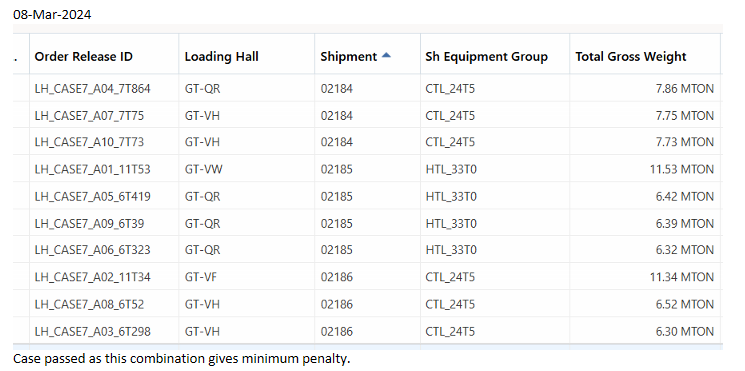Click GT-QR in the LH_CASE7_A04_7T864 row
This screenshot has height=371, width=745.
pos(202,89)
